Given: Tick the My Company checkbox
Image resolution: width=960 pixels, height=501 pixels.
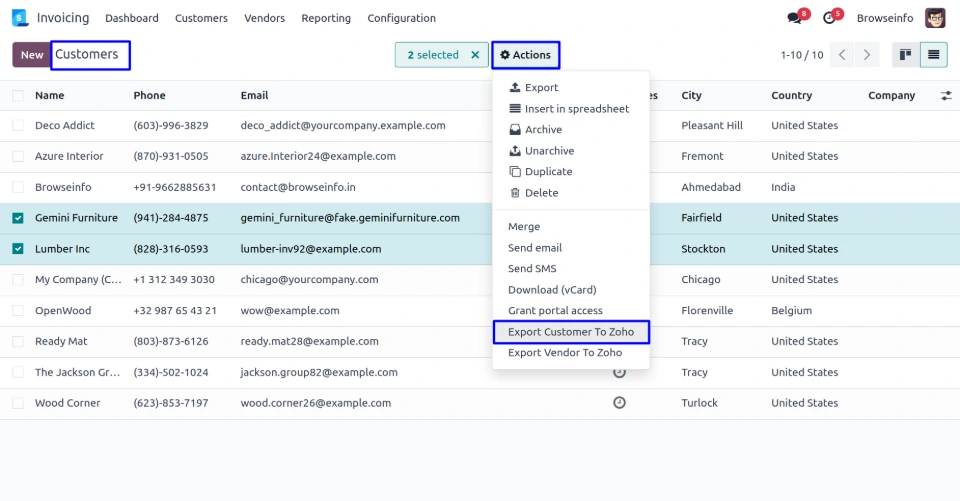Looking at the screenshot, I should [x=18, y=280].
